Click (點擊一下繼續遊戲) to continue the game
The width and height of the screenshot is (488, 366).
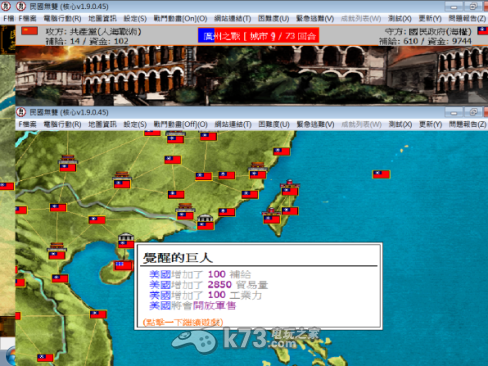pyautogui.click(x=183, y=322)
